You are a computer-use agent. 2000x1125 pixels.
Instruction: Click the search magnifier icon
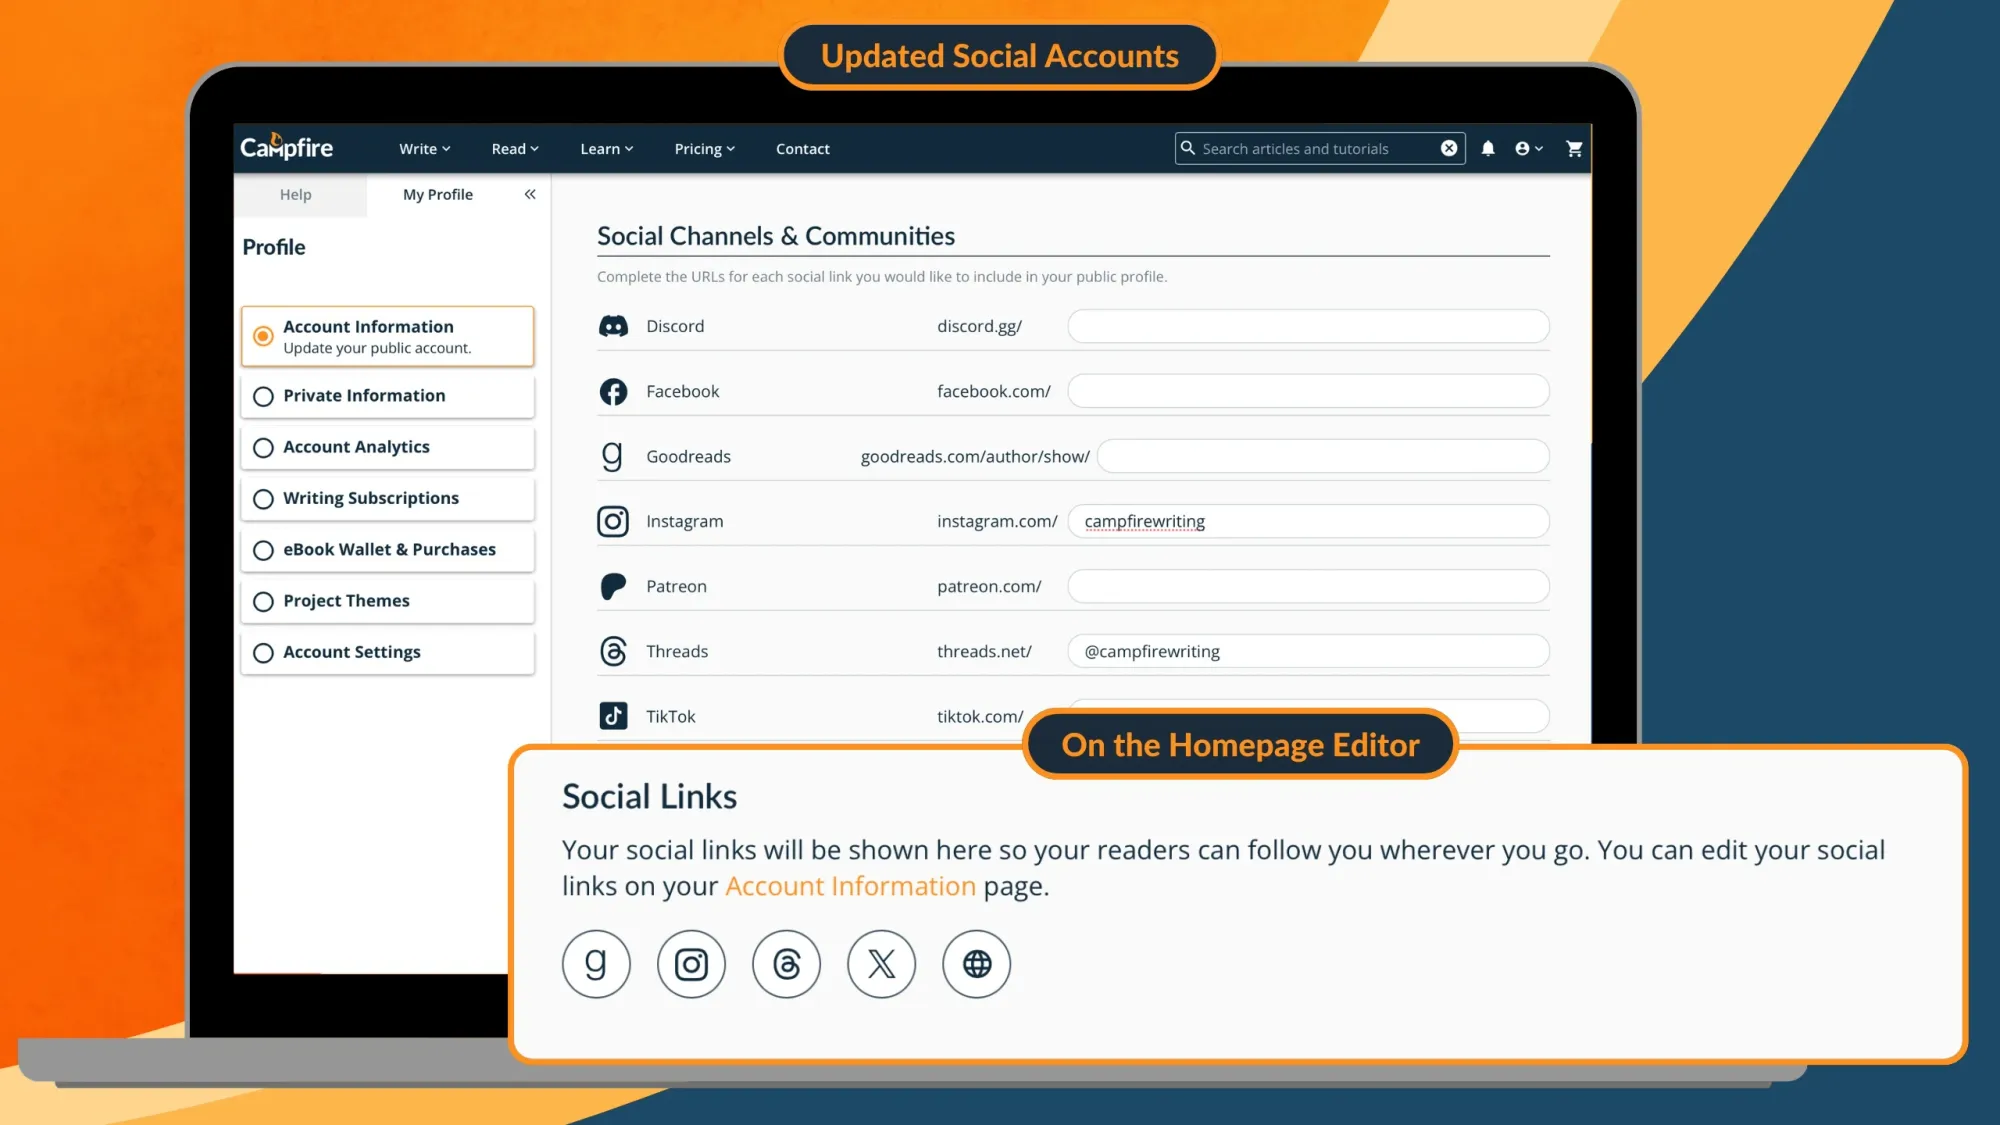1187,148
